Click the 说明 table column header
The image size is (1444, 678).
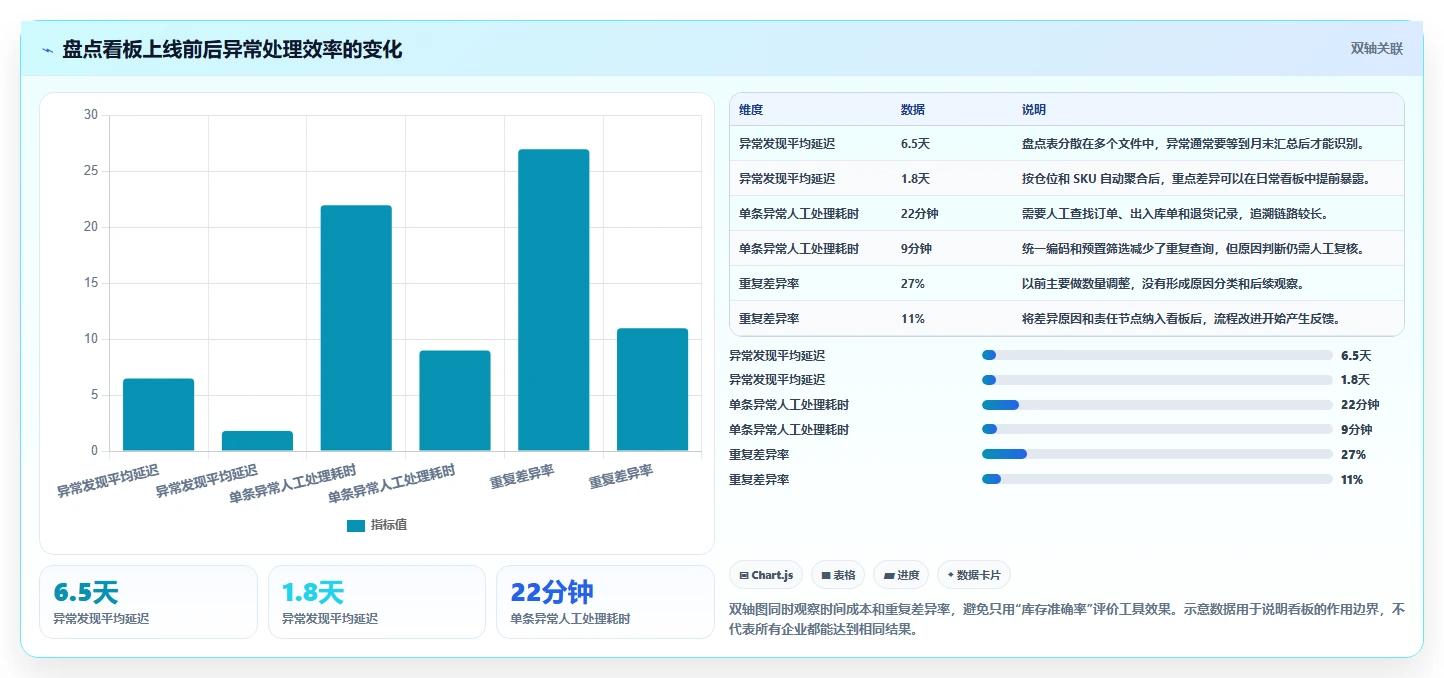pos(1034,110)
